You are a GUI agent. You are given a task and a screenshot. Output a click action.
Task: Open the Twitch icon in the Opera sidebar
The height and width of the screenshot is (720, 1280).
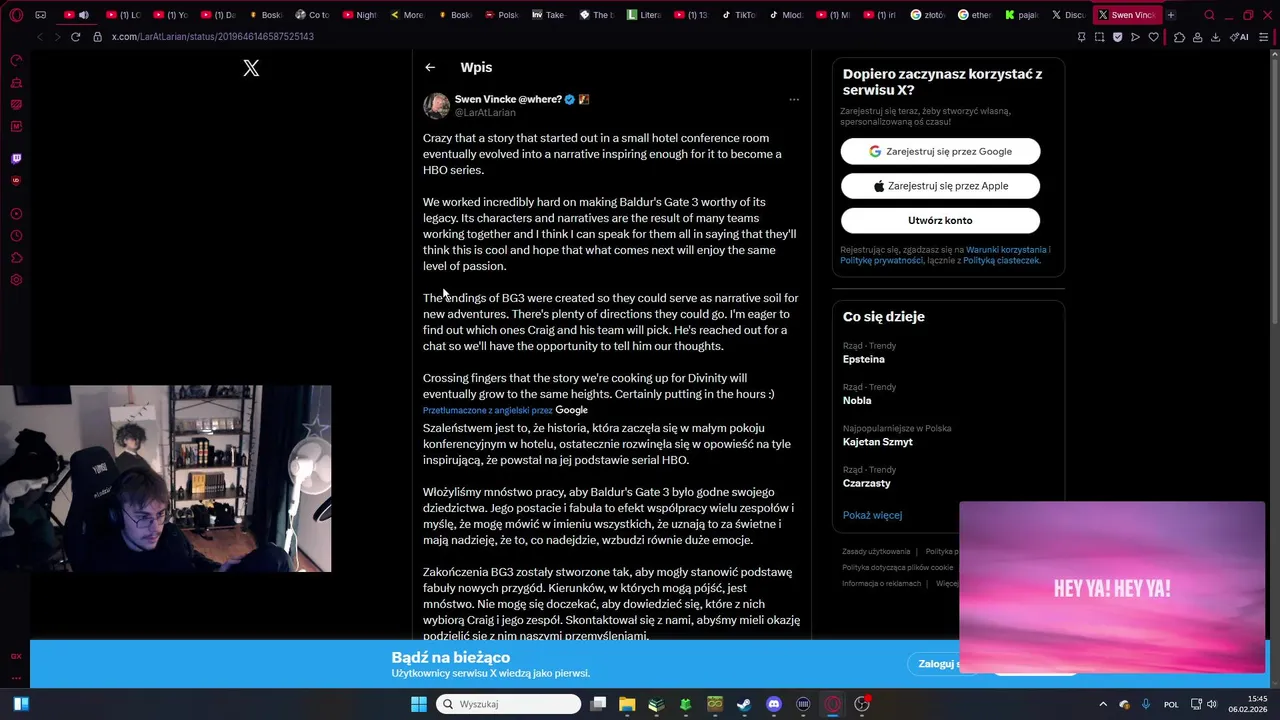click(x=16, y=158)
